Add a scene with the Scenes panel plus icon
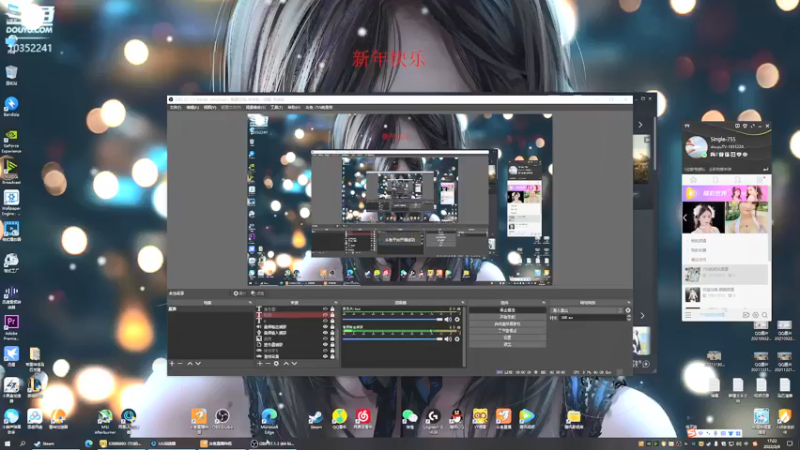Screen dimensions: 800x450 point(172,364)
